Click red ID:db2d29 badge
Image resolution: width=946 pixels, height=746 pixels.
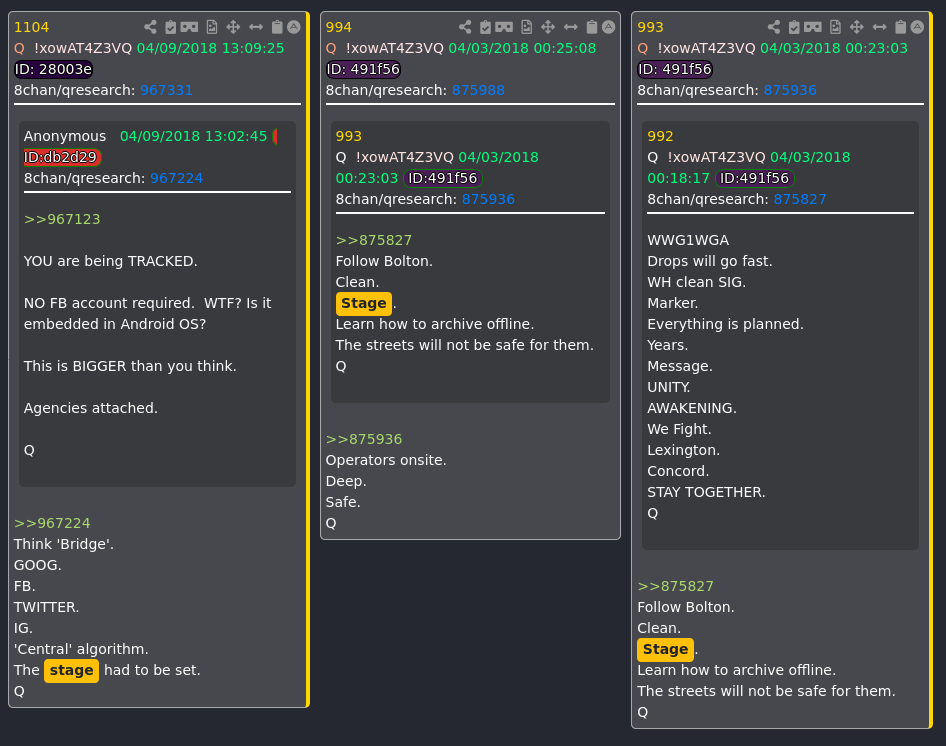62,157
